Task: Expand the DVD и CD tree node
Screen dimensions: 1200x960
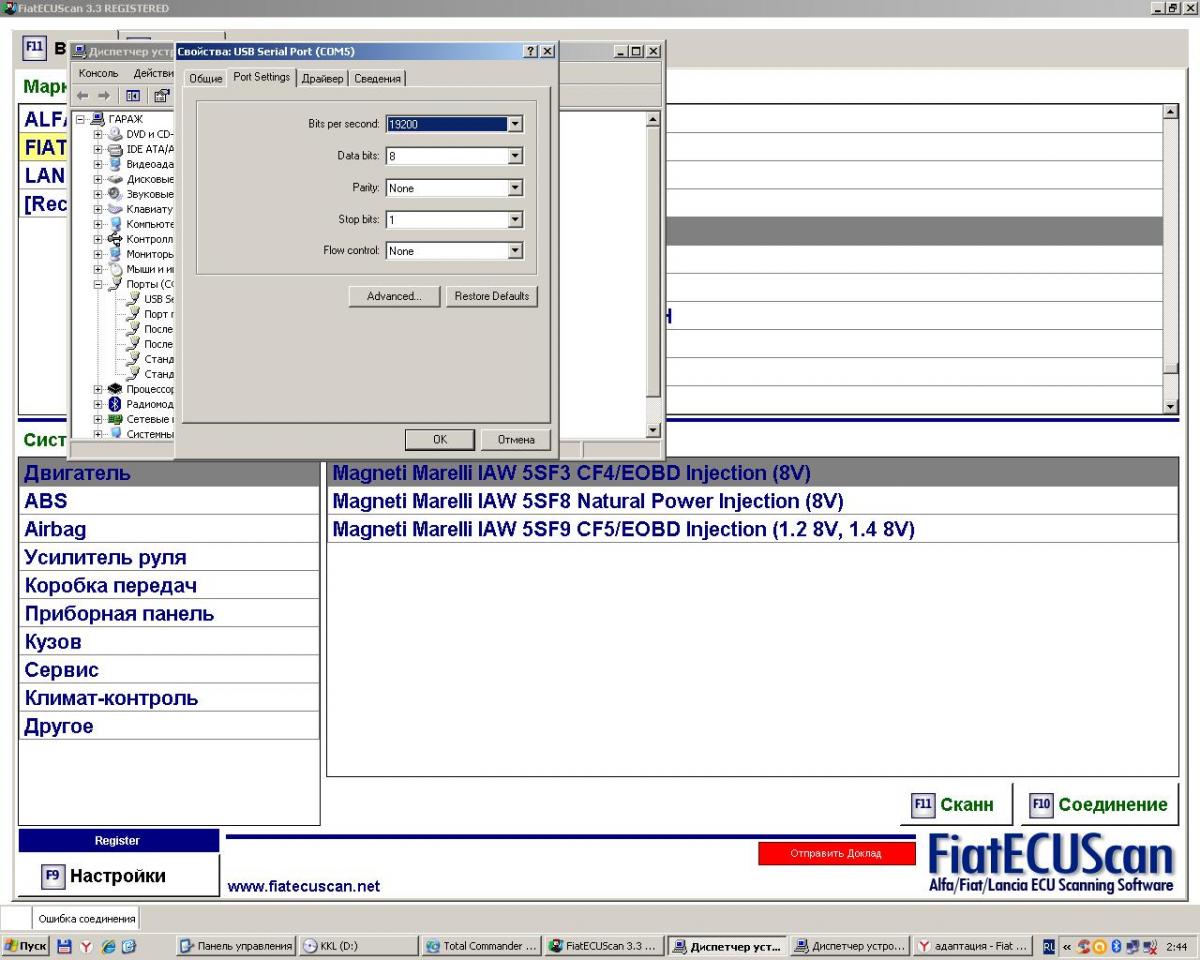Action: (x=99, y=134)
